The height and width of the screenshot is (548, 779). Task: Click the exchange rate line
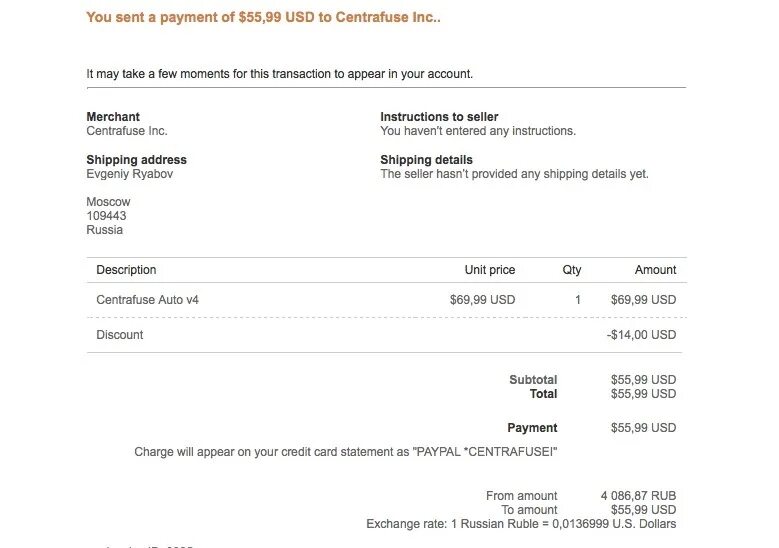521,524
